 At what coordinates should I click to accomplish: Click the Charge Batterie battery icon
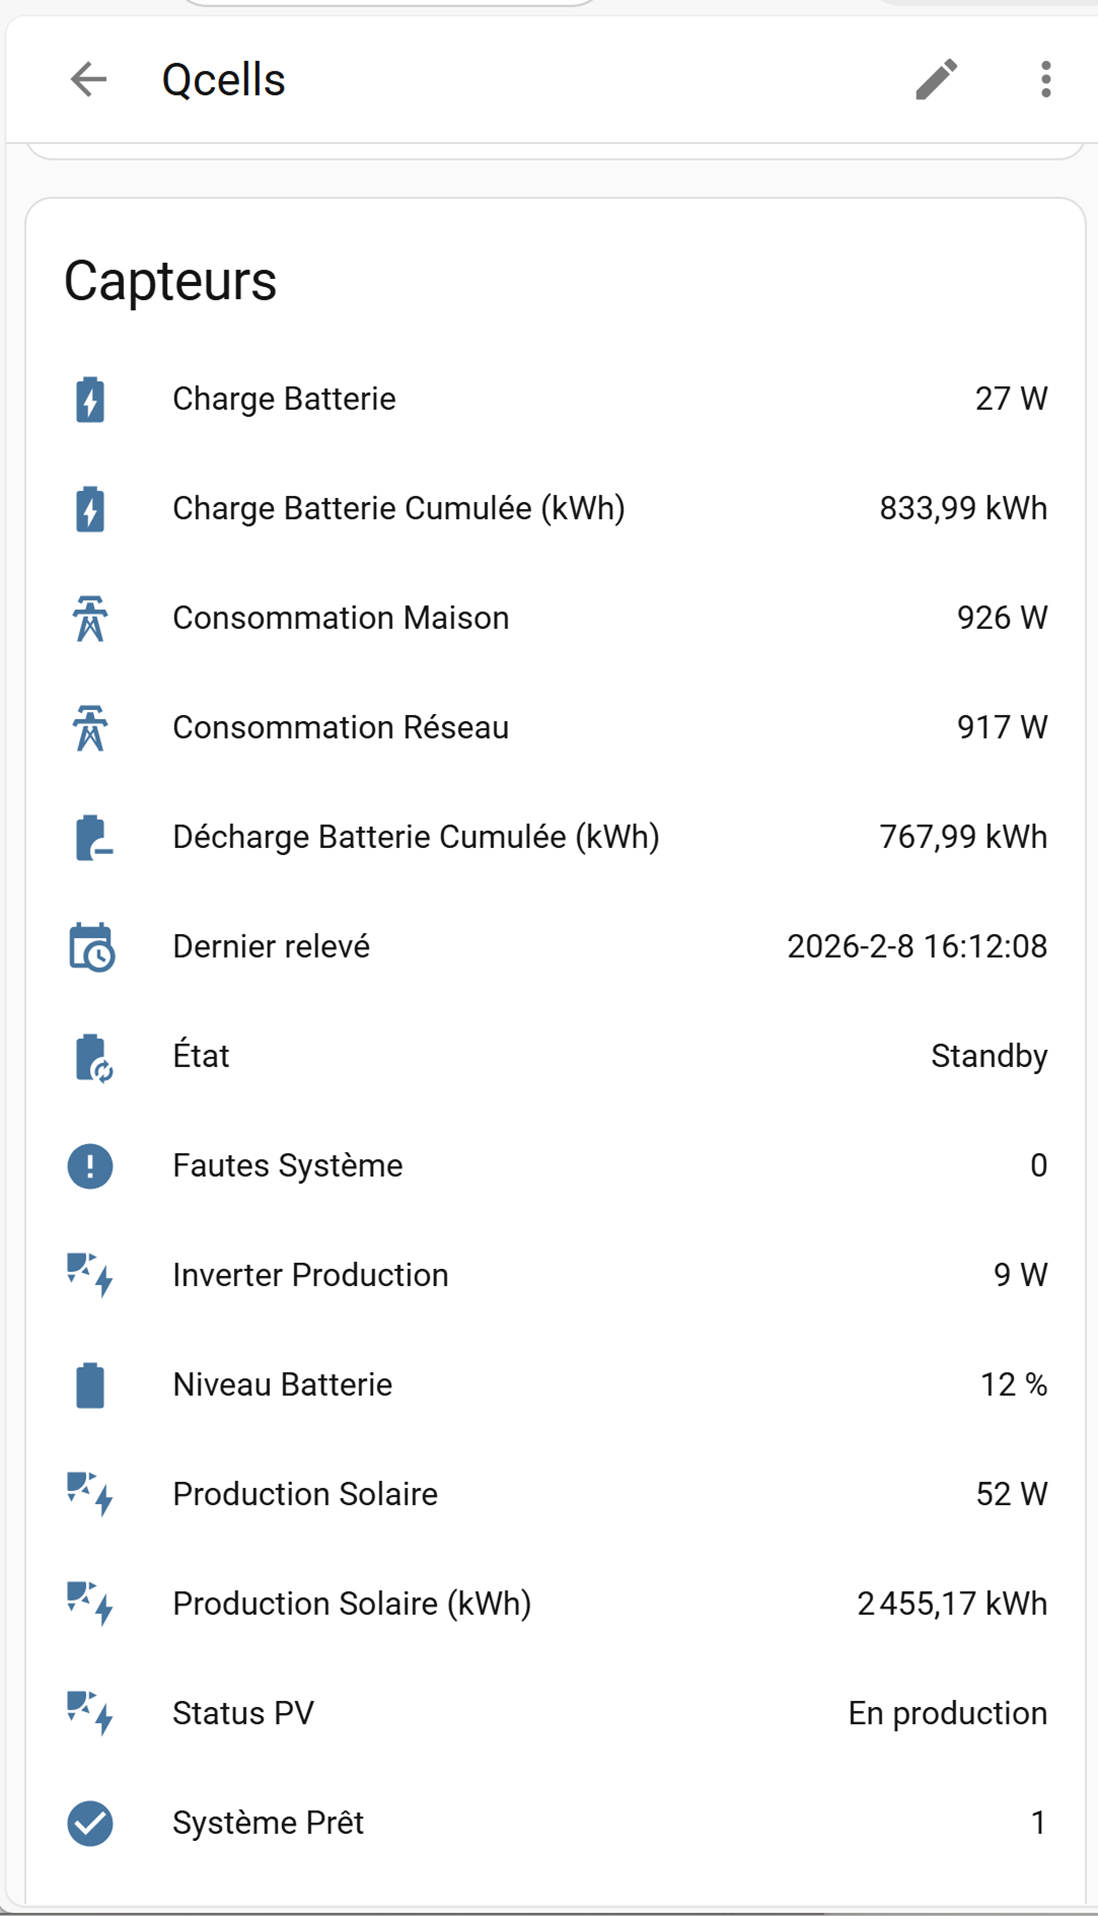90,400
